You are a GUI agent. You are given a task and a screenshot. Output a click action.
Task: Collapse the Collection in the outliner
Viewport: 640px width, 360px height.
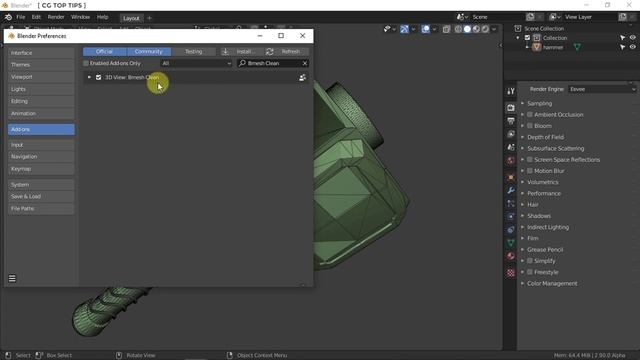(x=518, y=38)
